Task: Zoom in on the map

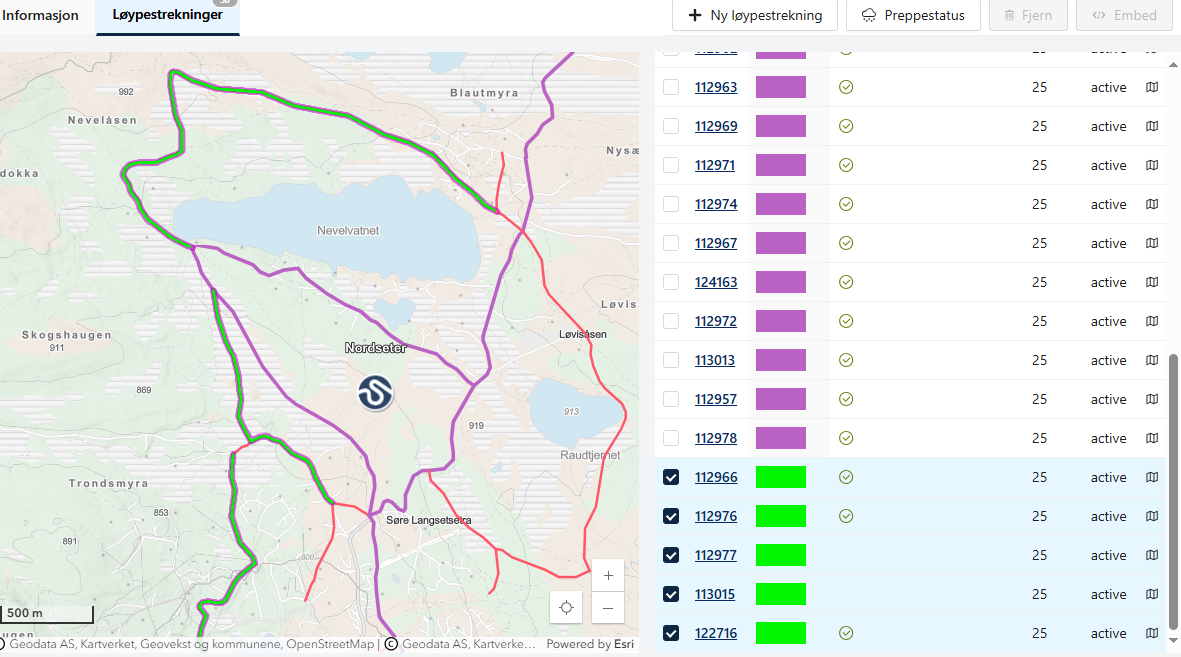Action: coord(608,576)
